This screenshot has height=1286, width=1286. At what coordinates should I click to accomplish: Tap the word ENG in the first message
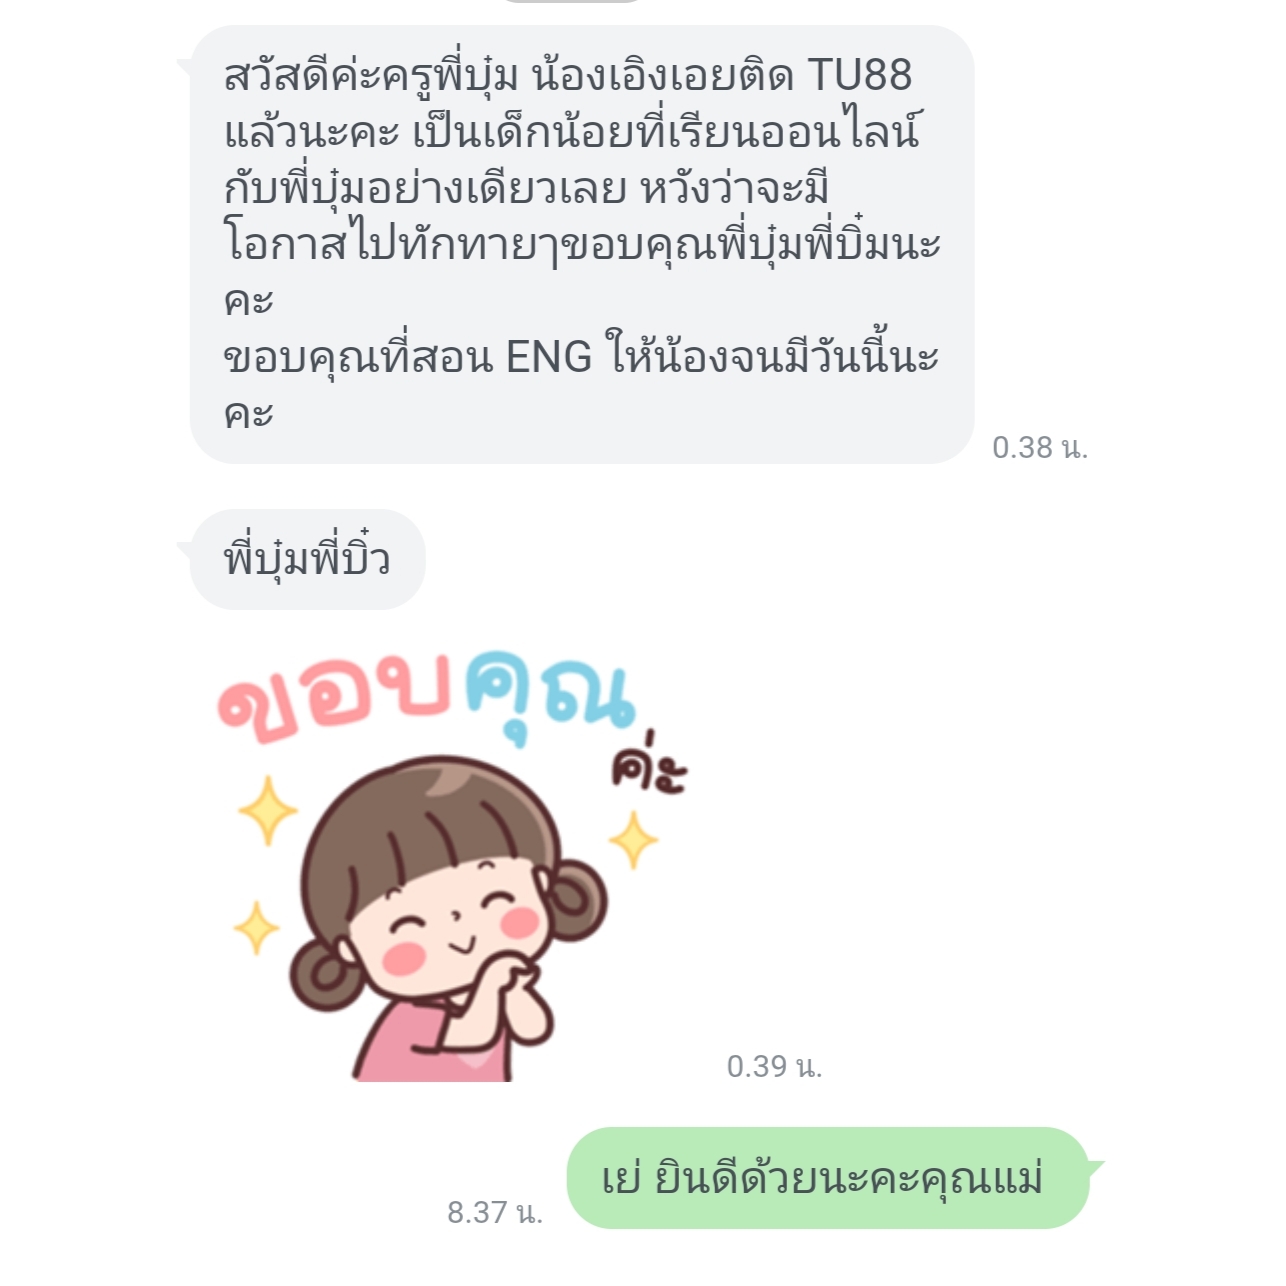click(x=549, y=357)
